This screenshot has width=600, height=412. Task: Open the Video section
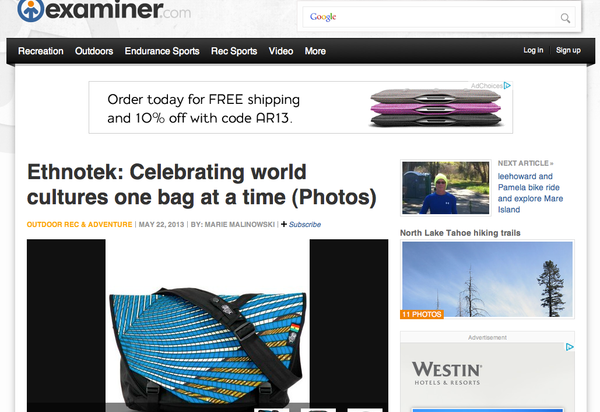coord(280,51)
